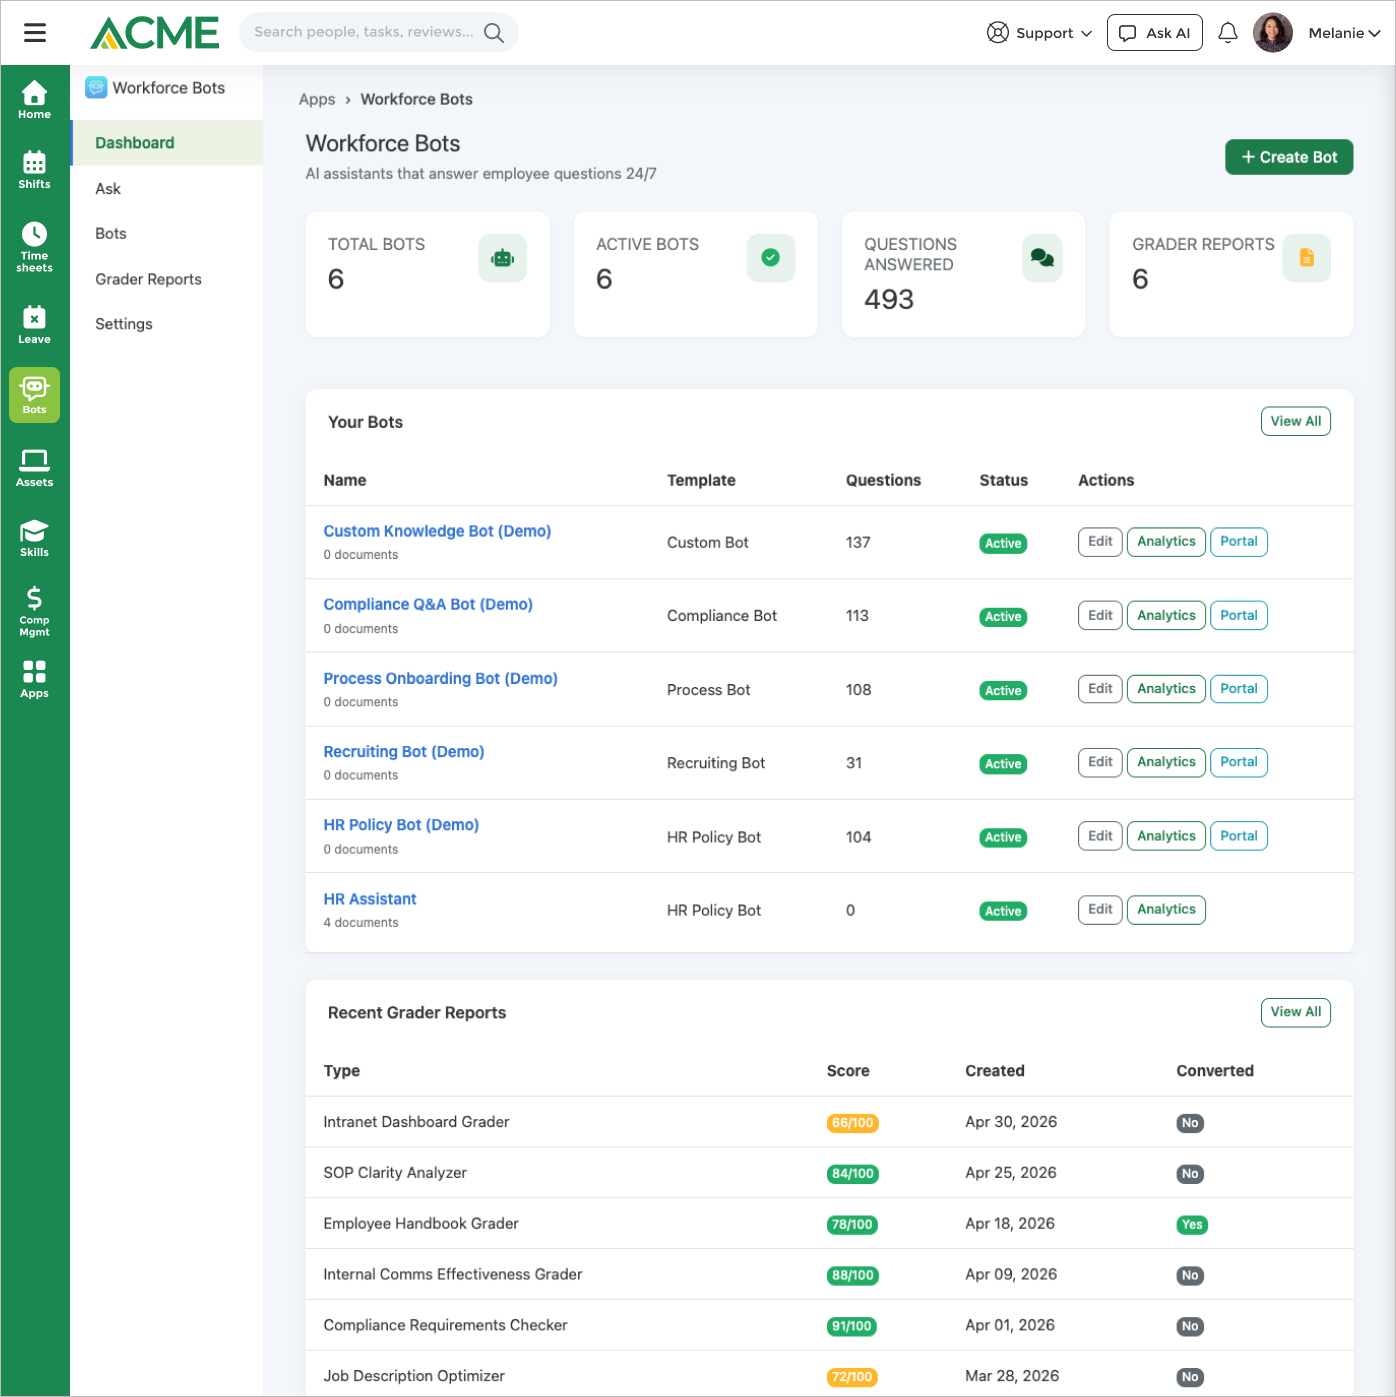The width and height of the screenshot is (1396, 1397).
Task: Click View All in Recent Grader Reports
Action: [1295, 1012]
